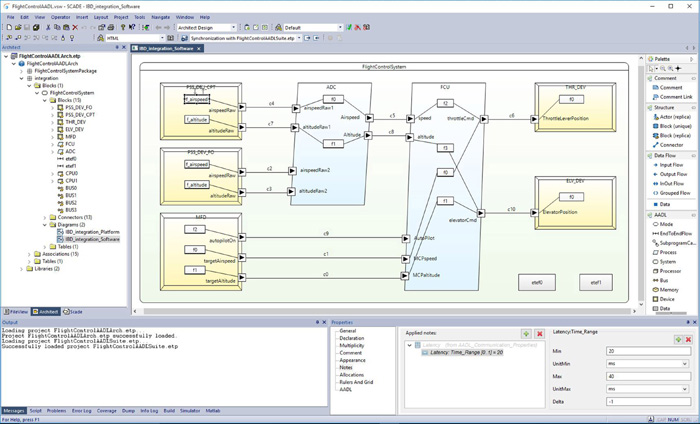Screen dimensions: 700x424
Task: Open the Navigate menu
Action: [161, 17]
